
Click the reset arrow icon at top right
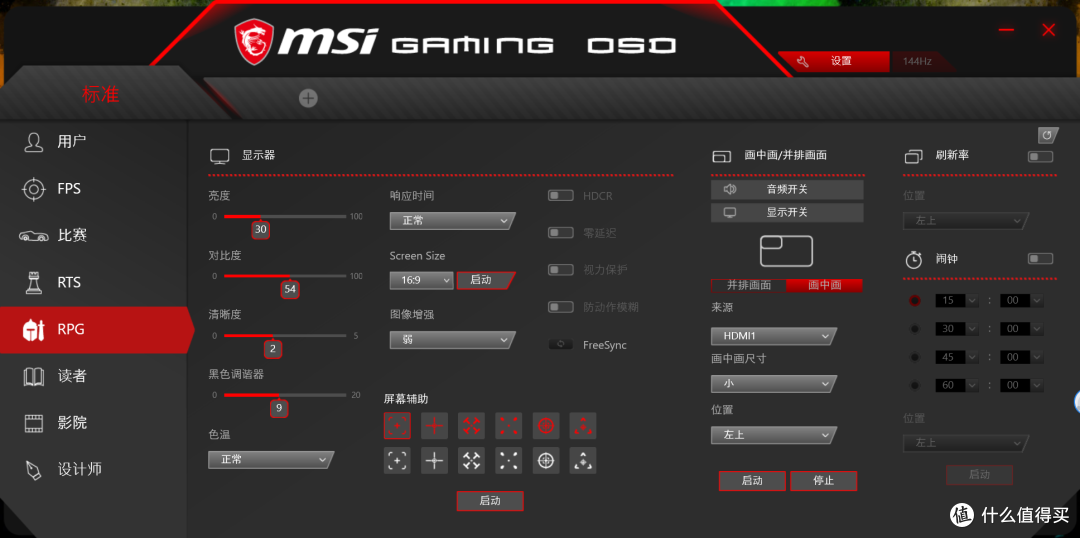(1048, 135)
